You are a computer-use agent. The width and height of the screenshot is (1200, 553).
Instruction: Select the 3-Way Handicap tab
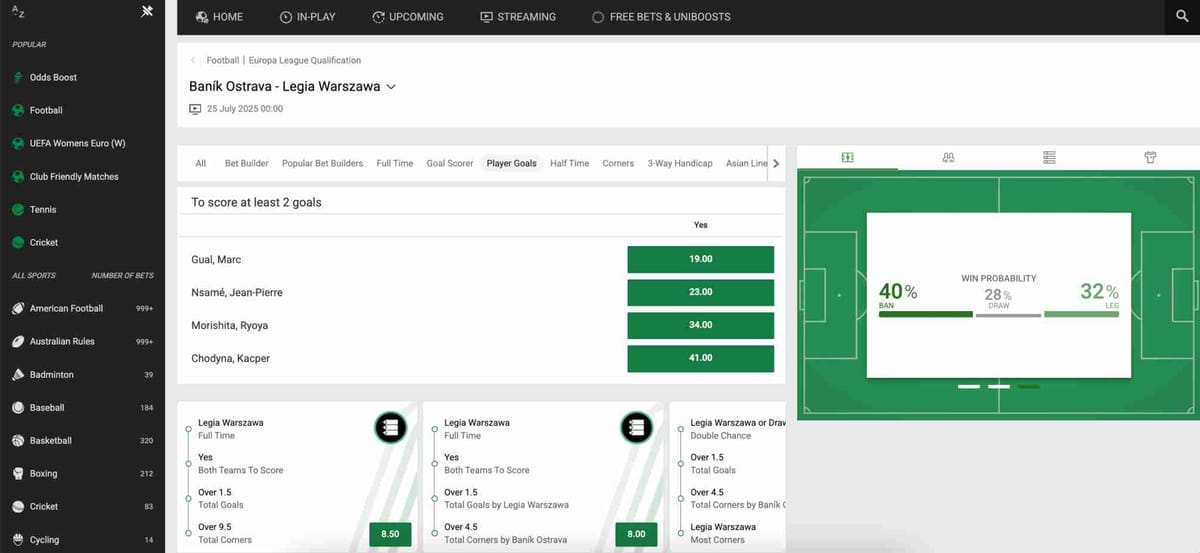[680, 163]
